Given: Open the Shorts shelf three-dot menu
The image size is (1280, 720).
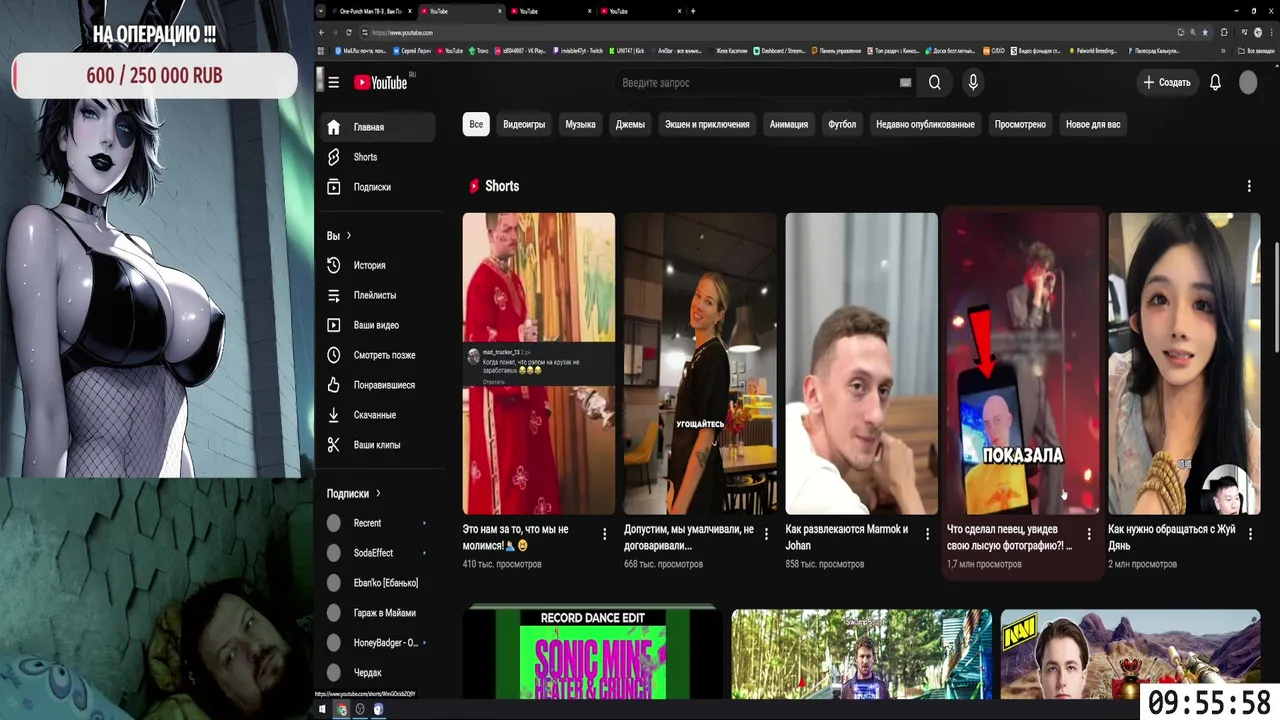Looking at the screenshot, I should click(1249, 186).
